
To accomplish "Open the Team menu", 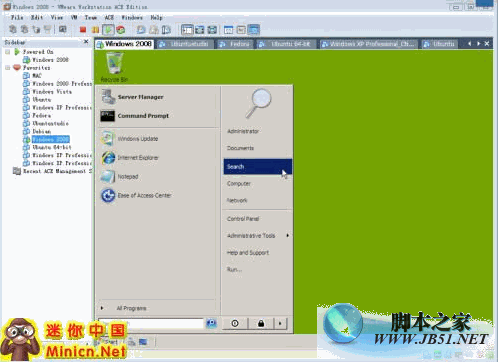I will (91, 17).
